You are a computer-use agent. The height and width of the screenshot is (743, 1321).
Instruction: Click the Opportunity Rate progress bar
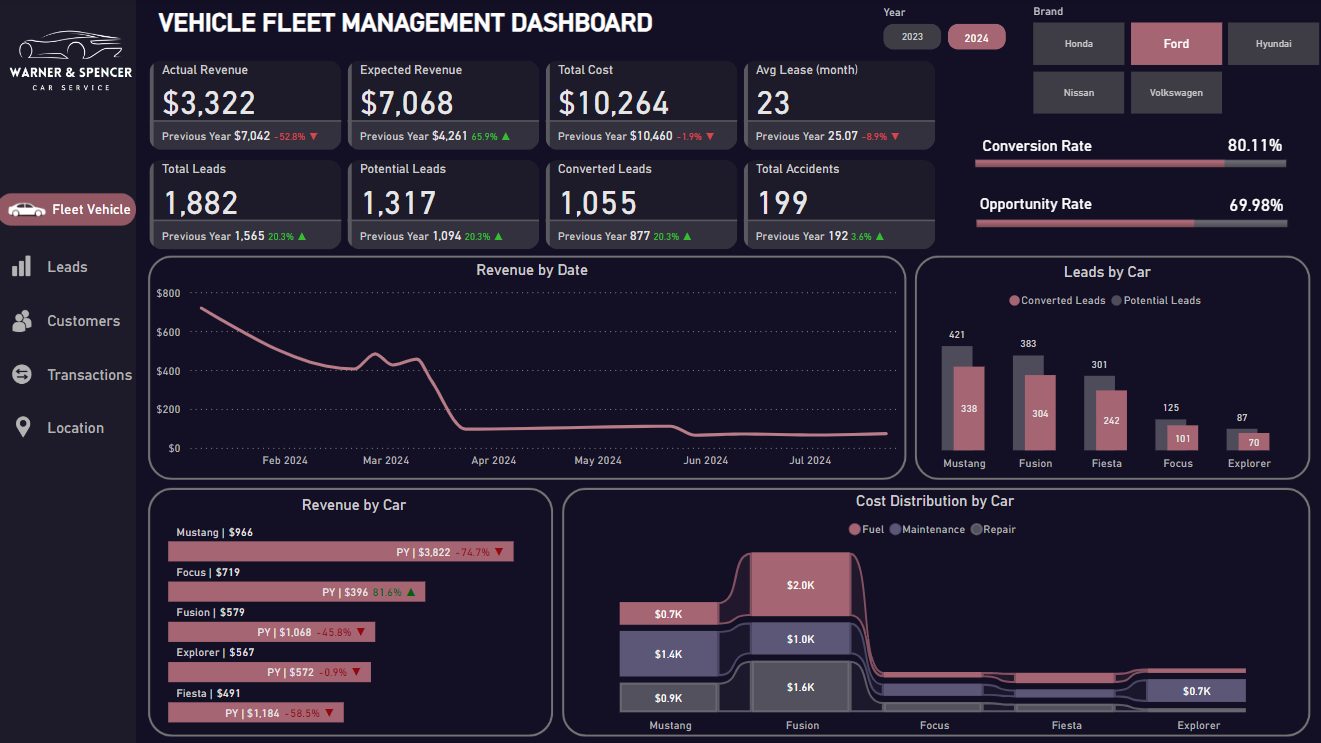[x=1130, y=222]
